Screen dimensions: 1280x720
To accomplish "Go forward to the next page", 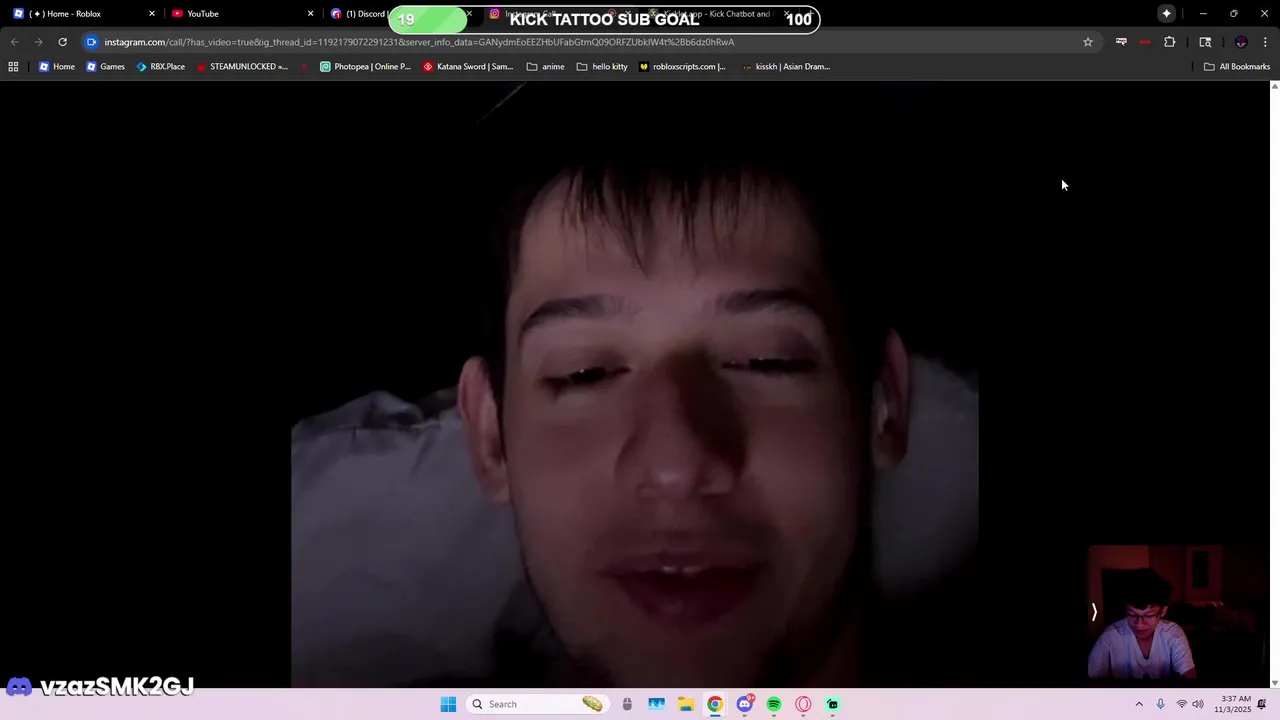I will pos(38,42).
